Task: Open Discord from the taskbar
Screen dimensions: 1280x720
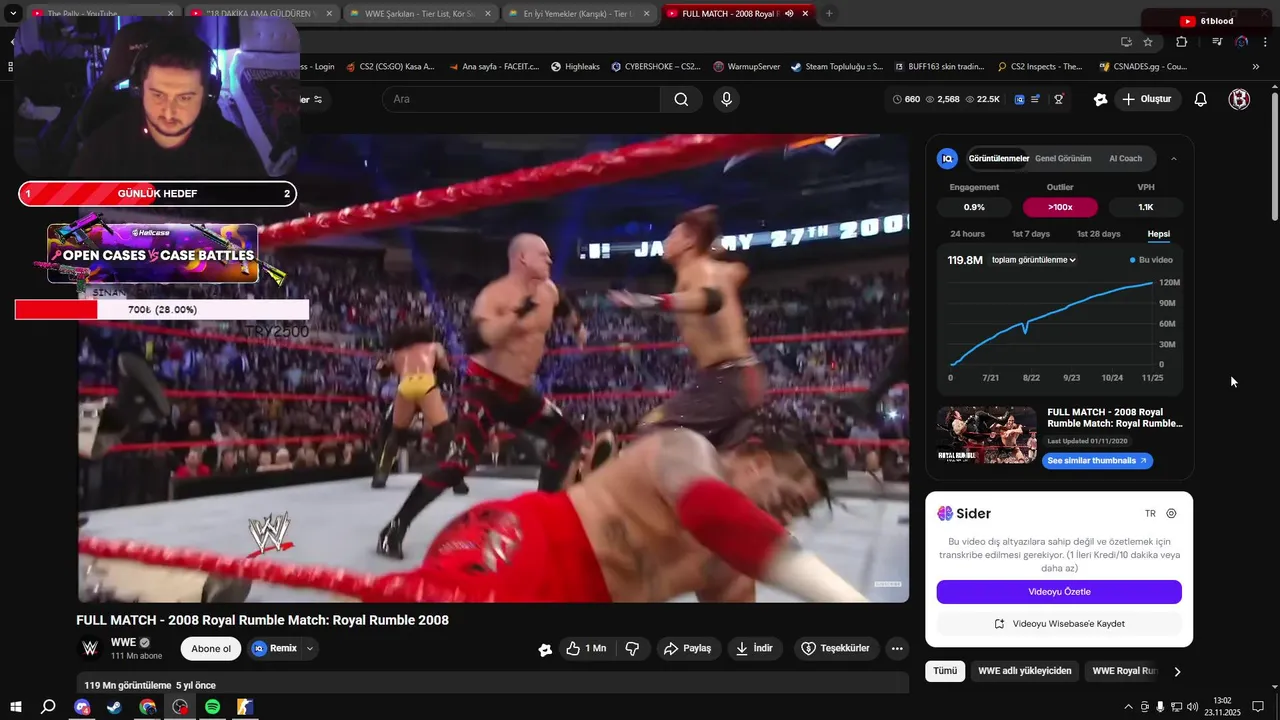Action: [x=82, y=707]
